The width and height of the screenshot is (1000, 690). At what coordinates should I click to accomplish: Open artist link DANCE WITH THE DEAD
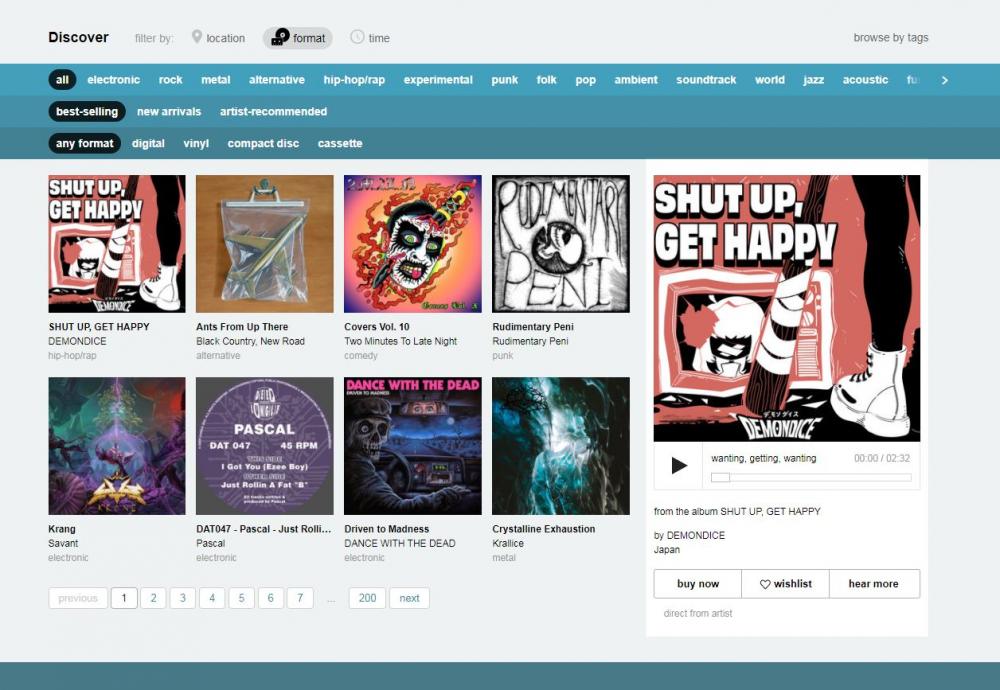[400, 543]
